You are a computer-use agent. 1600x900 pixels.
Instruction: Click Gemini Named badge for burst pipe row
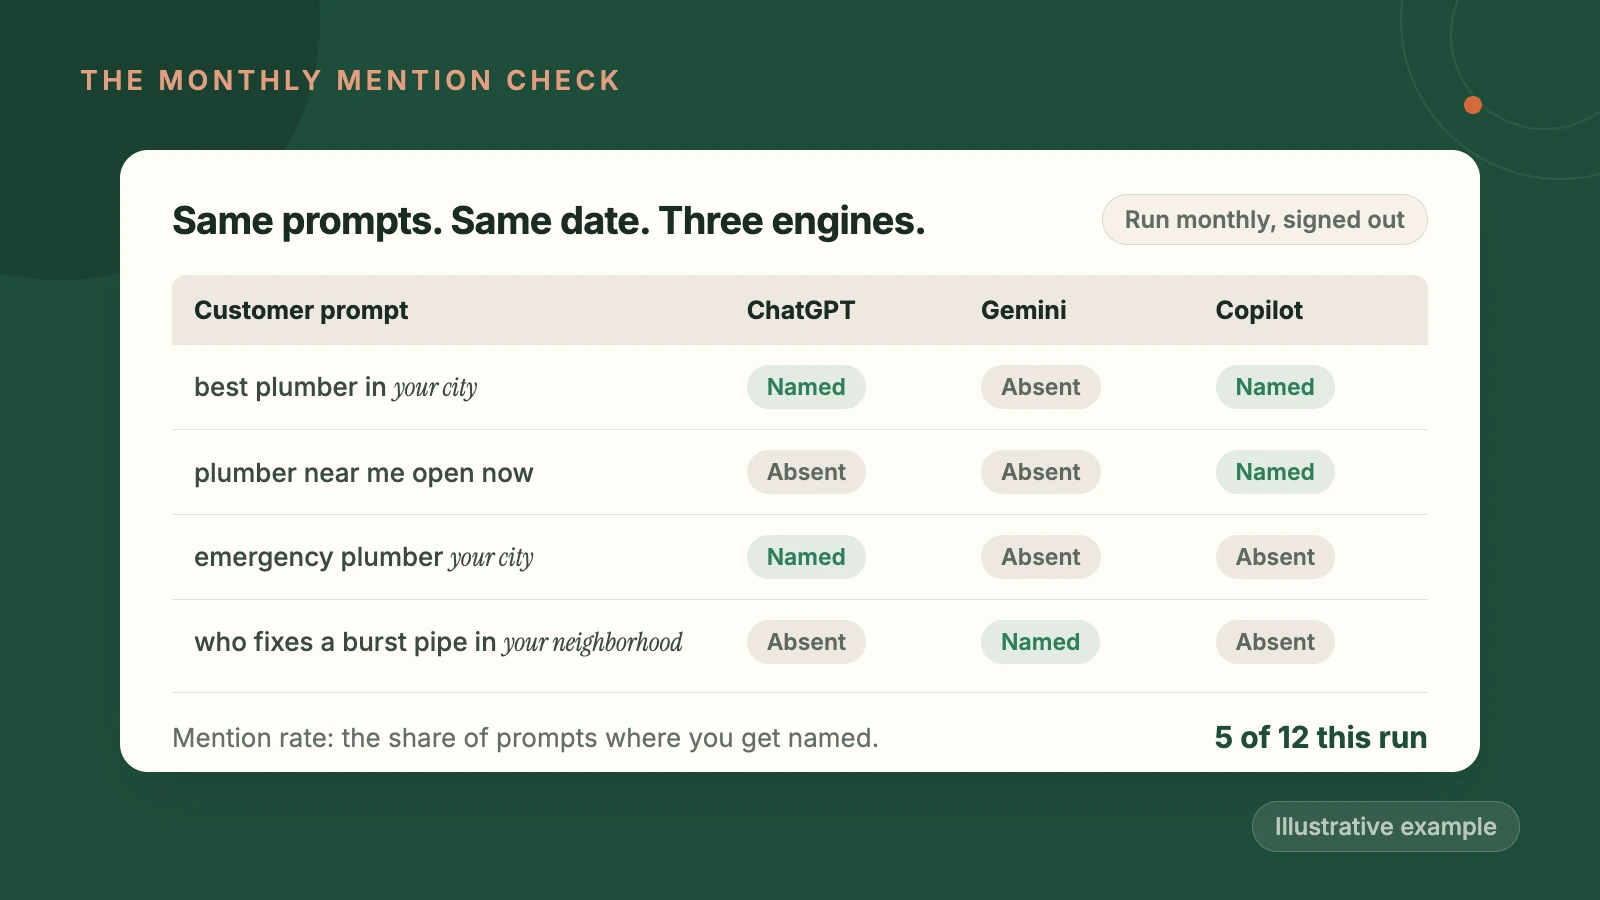1040,642
